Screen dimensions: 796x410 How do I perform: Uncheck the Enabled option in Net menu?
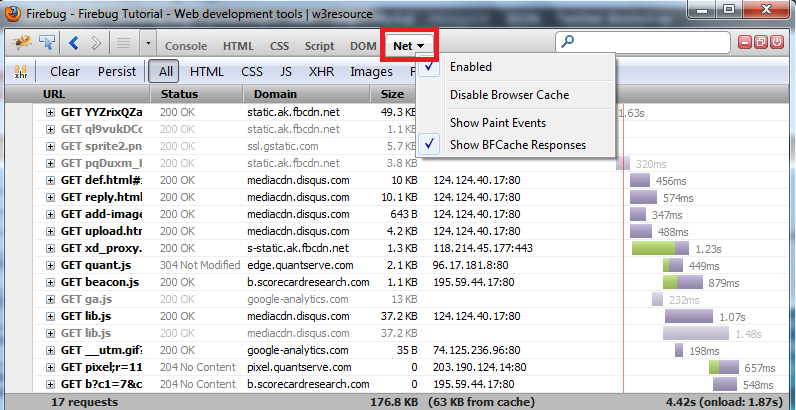click(470, 67)
